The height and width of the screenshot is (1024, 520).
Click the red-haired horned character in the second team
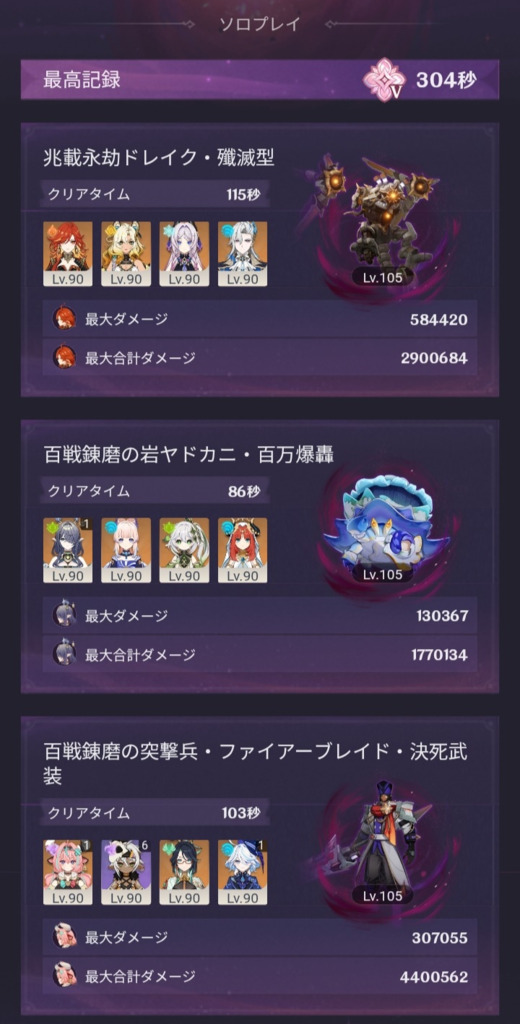tap(242, 550)
